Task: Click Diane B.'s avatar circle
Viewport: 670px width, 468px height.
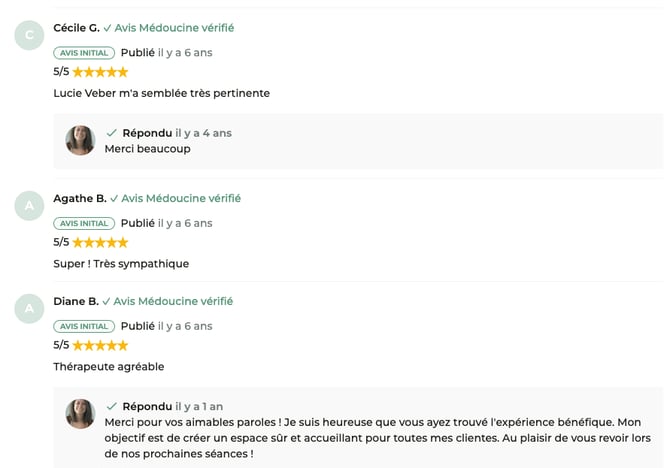Action: click(29, 308)
